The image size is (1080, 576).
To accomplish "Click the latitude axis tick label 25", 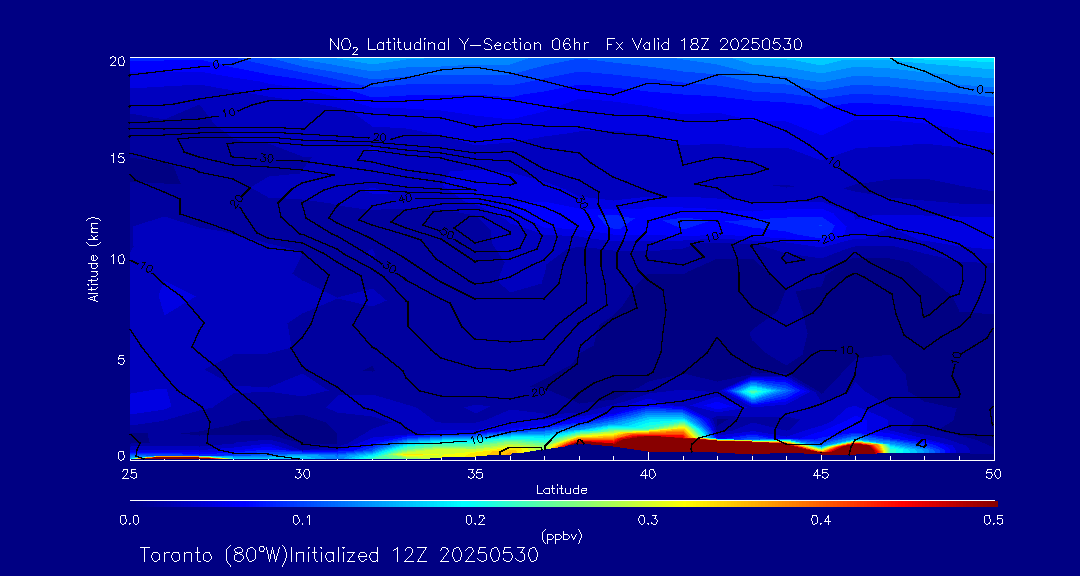I will point(129,474).
